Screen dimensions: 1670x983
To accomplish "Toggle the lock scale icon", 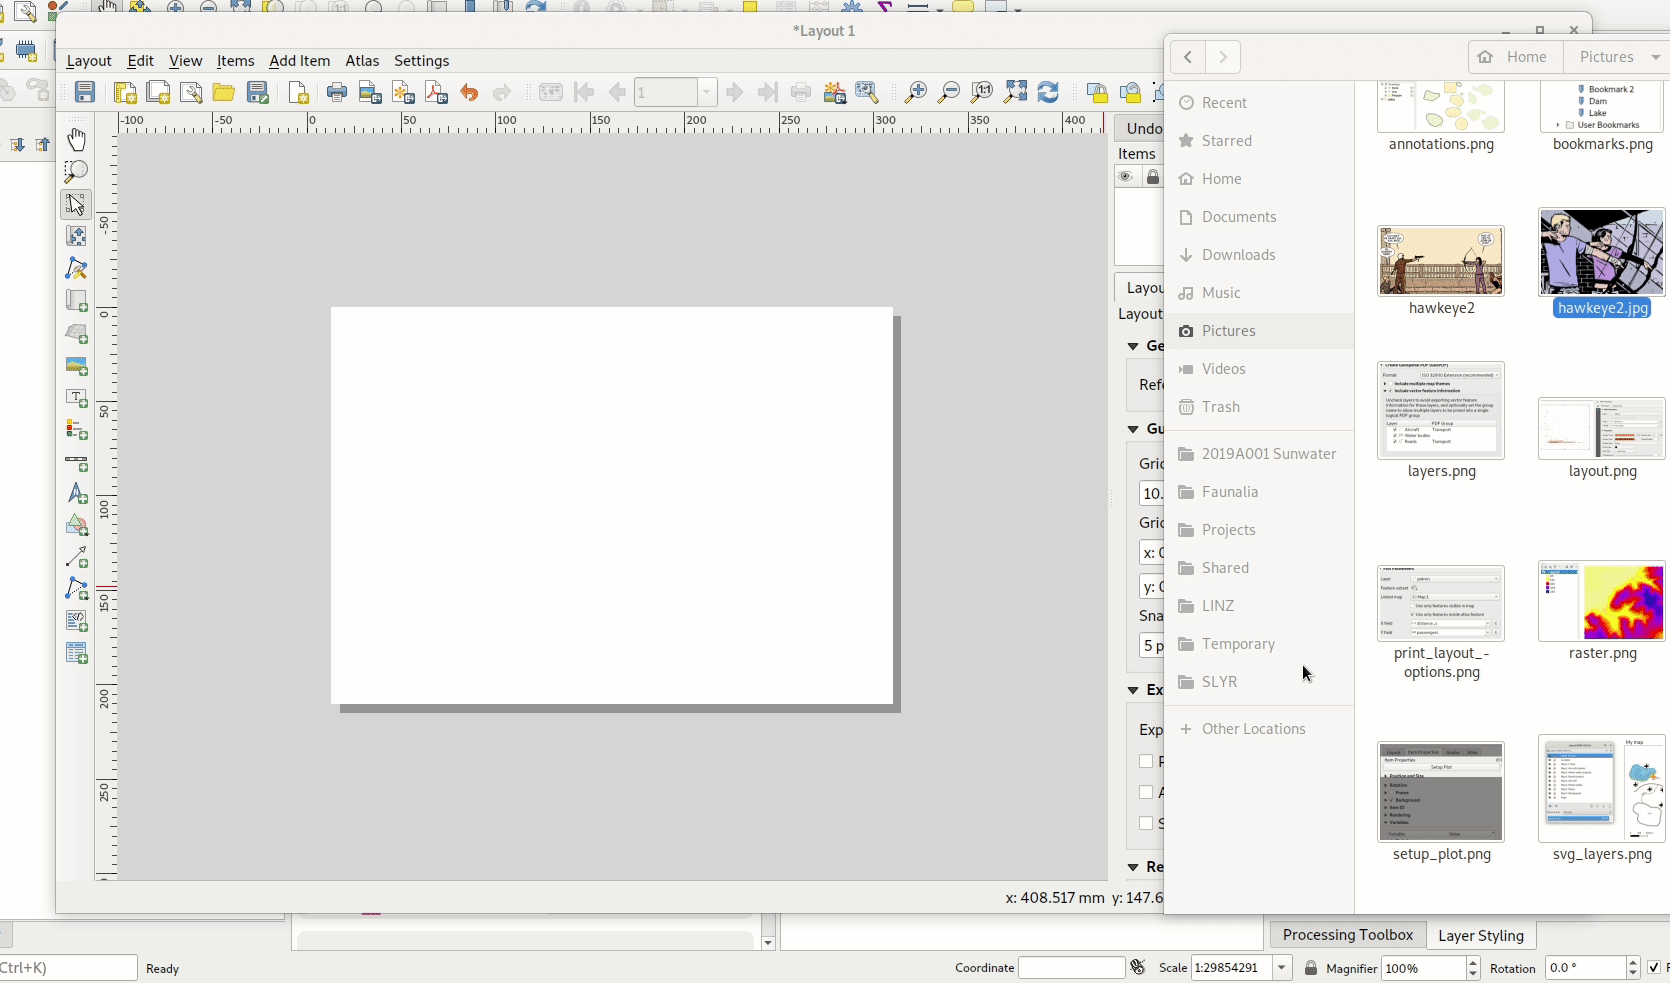I will (1310, 968).
